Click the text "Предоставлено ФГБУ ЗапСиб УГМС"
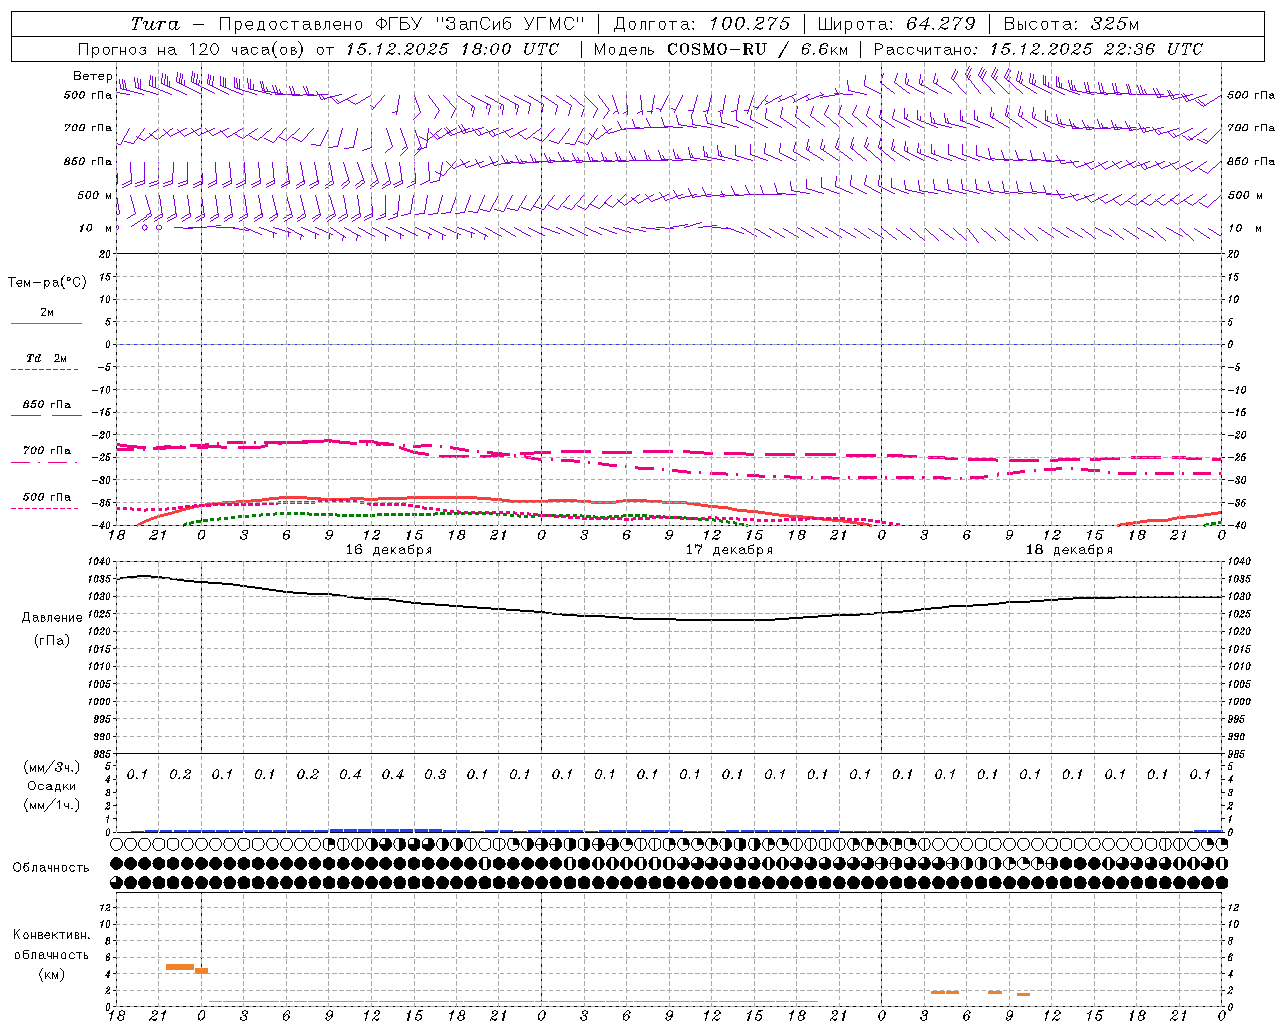This screenshot has width=1280, height=1024. click(401, 24)
